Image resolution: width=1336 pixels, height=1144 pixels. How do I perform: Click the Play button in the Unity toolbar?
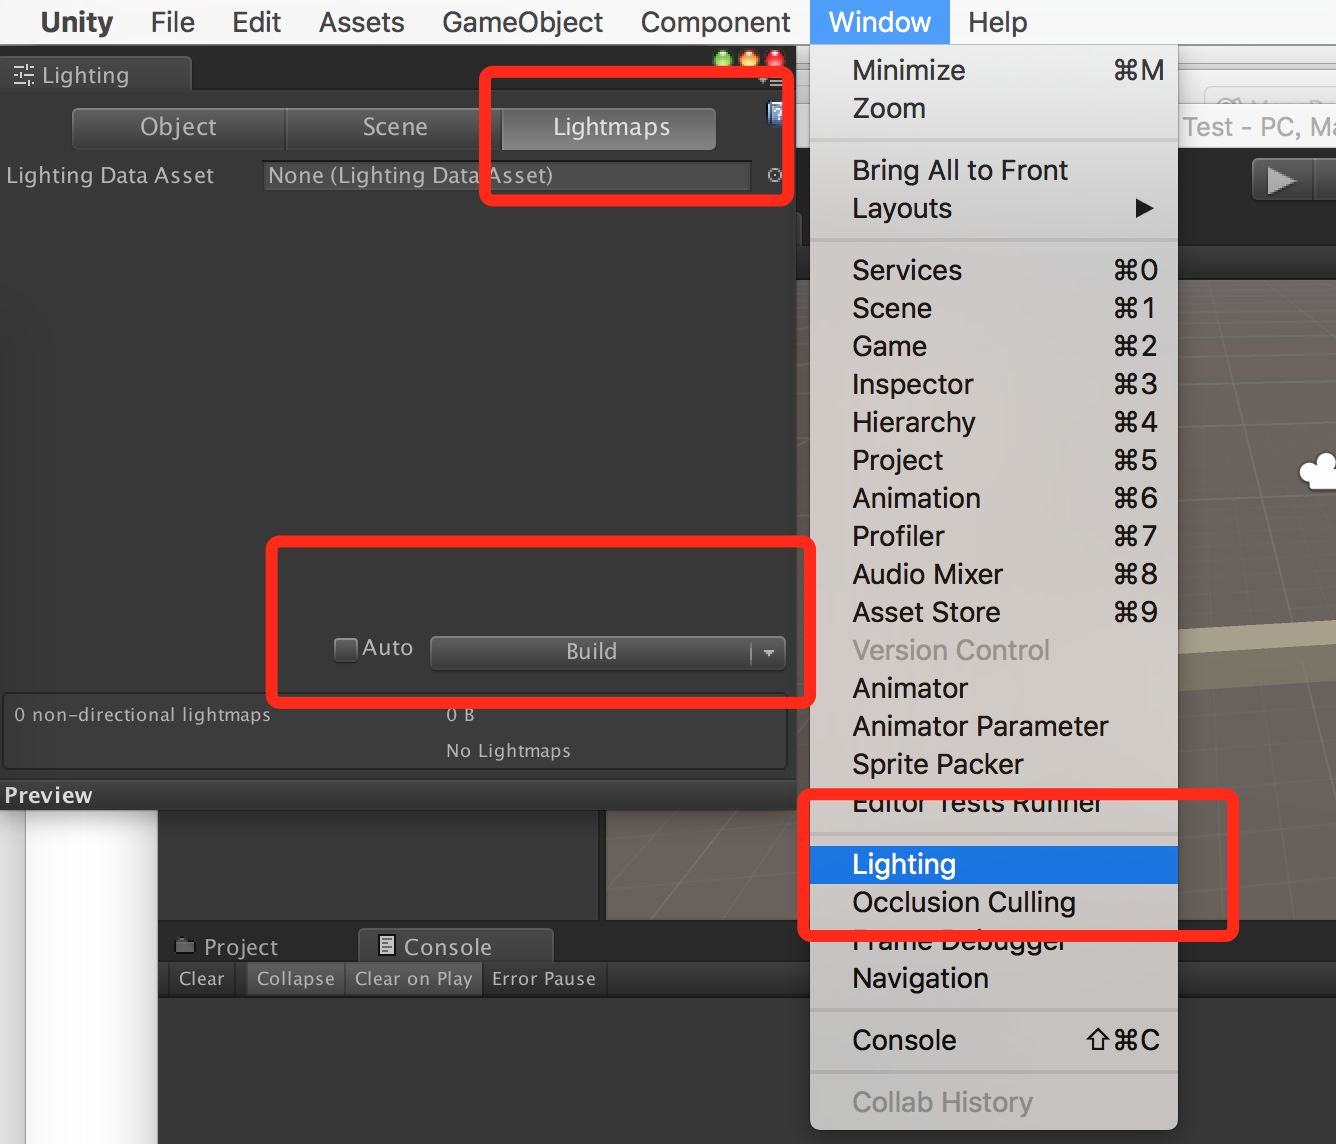tap(1282, 181)
